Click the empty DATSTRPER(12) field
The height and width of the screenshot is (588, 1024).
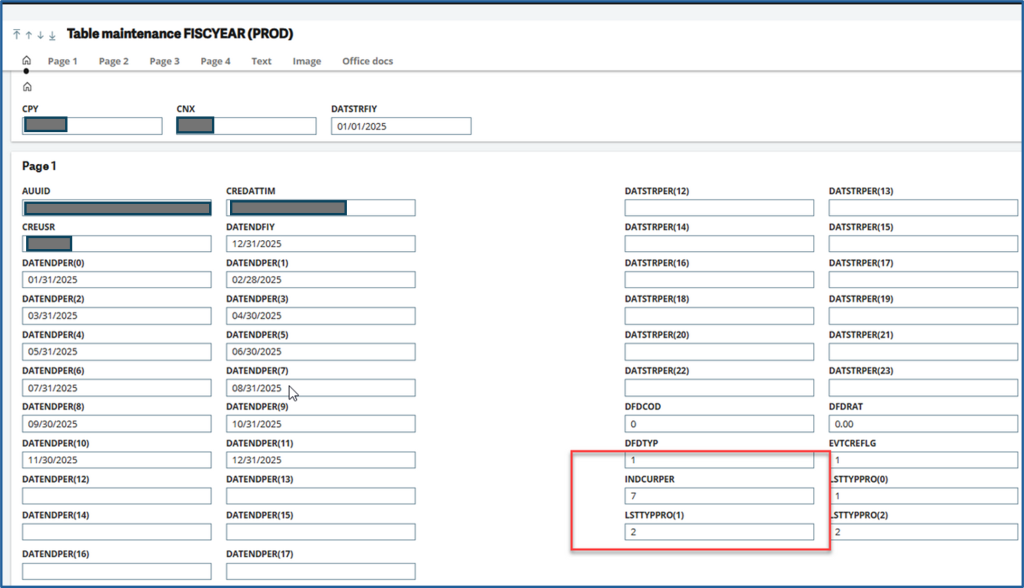tap(719, 208)
